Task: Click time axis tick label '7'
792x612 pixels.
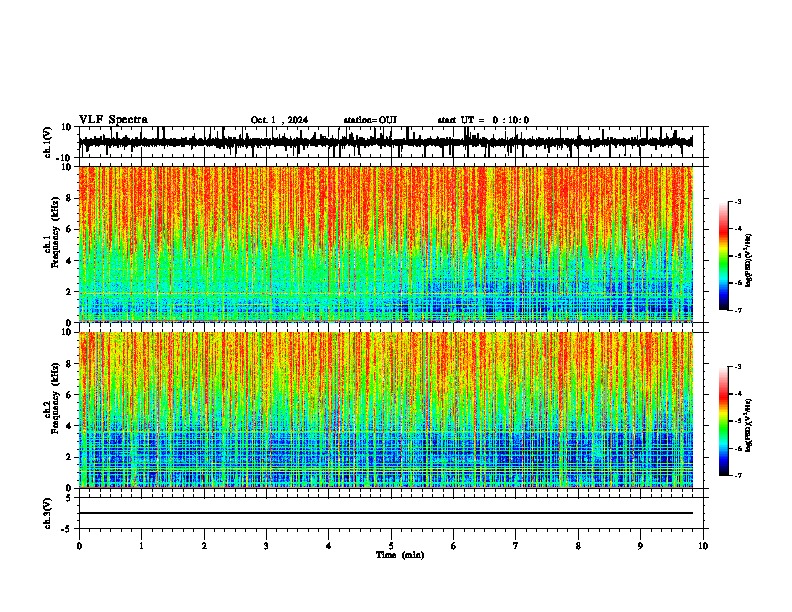Action: 516,546
